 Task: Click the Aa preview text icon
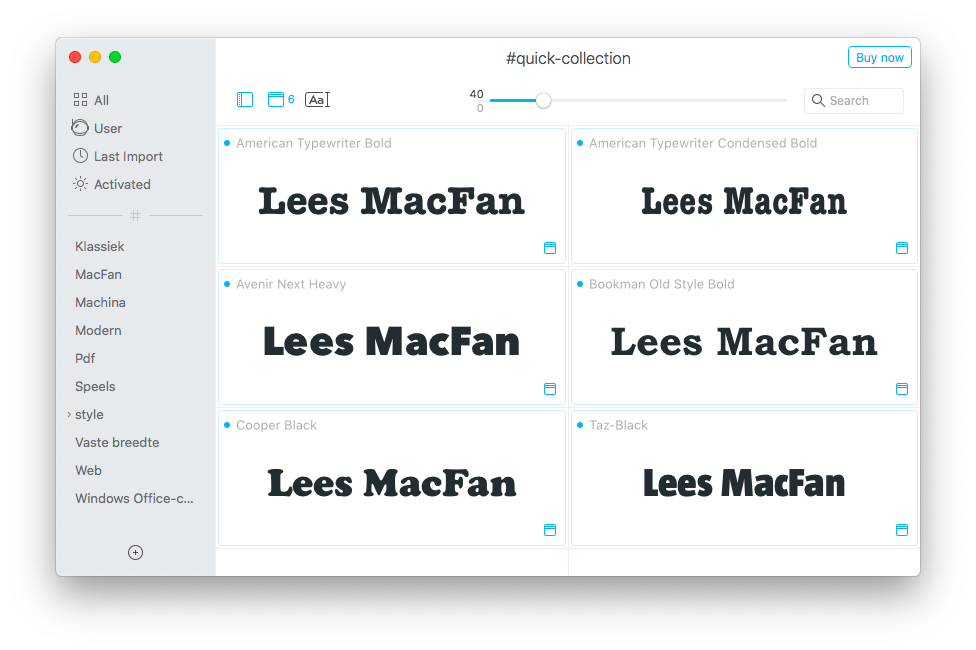317,100
